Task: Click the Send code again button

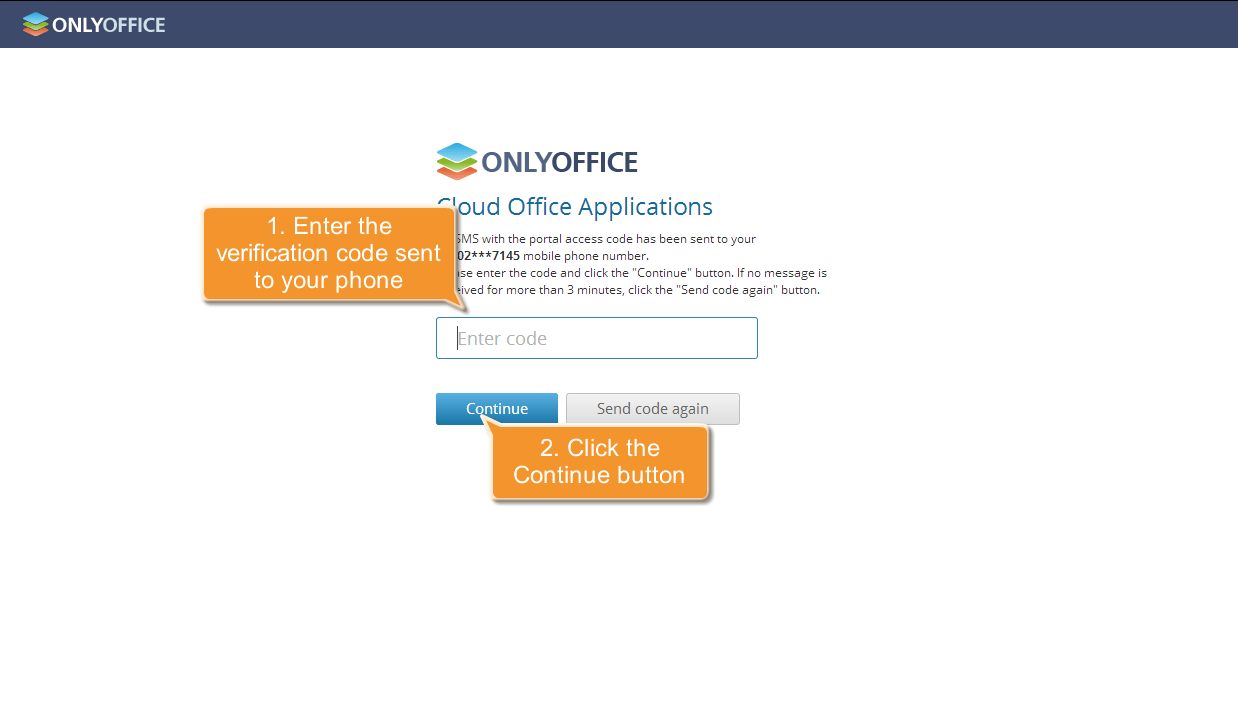Action: 652,408
